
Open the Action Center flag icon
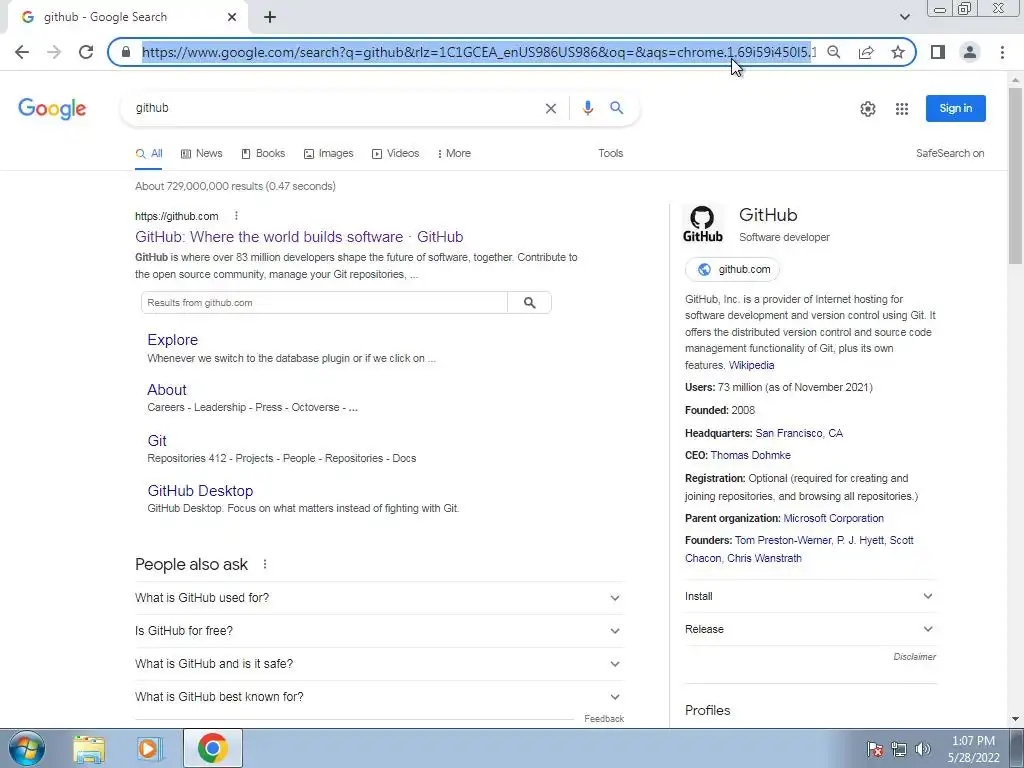point(875,749)
